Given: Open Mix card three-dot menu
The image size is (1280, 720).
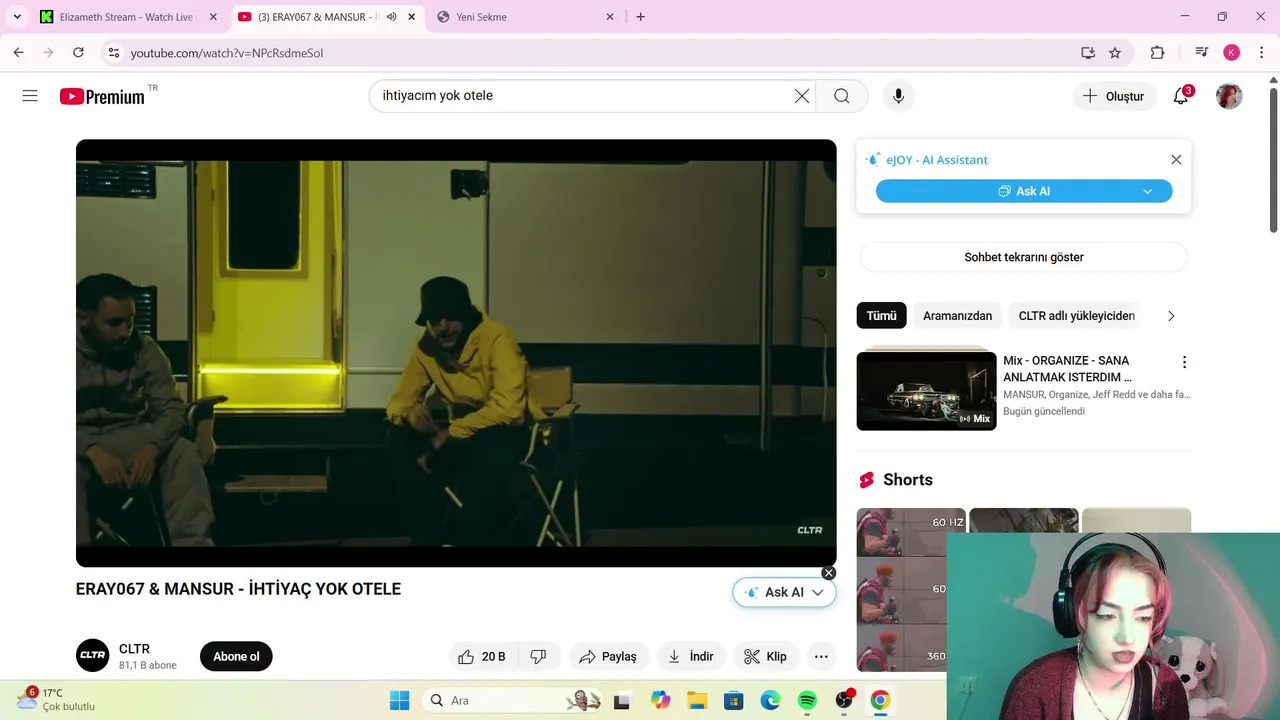Looking at the screenshot, I should [1184, 362].
